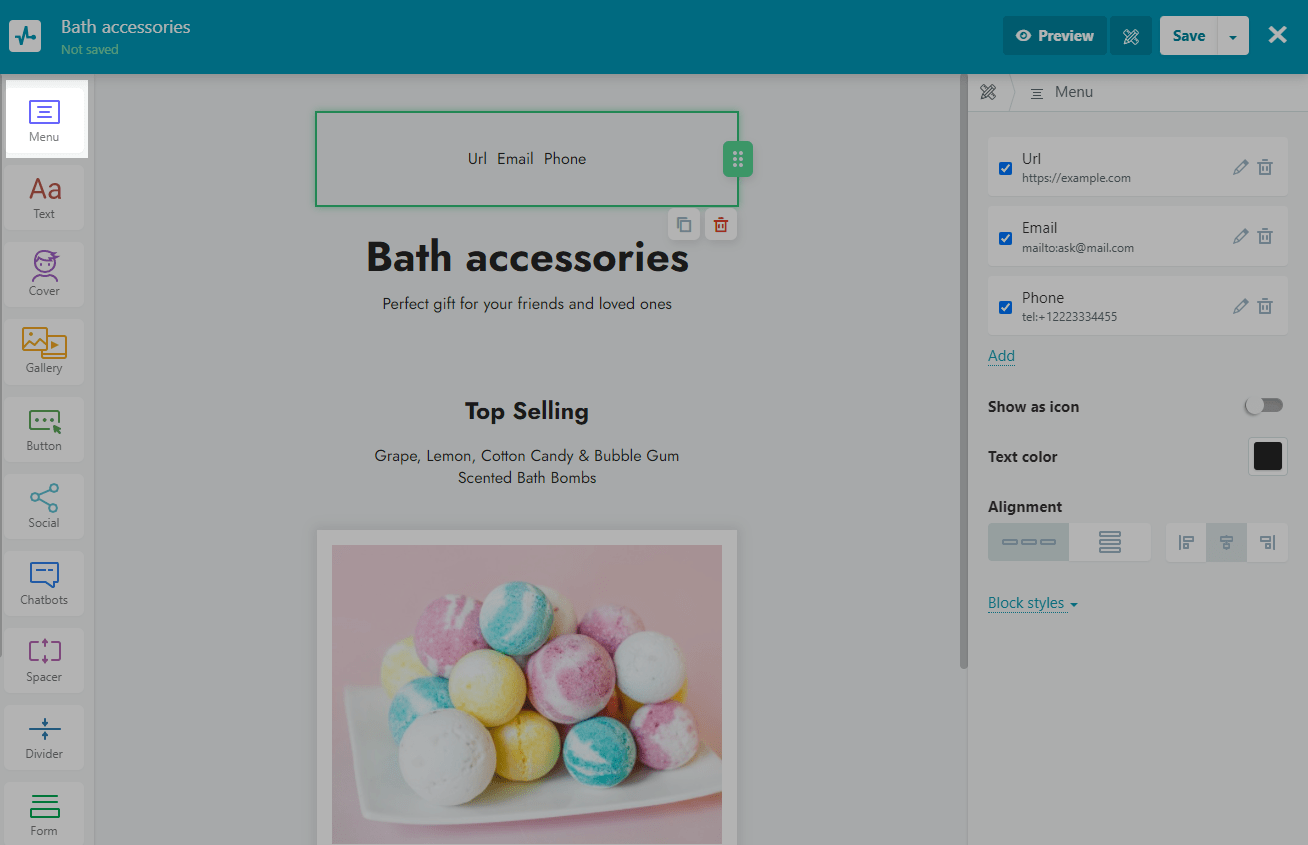Click the Add menu item link
This screenshot has width=1308, height=845.
1001,356
